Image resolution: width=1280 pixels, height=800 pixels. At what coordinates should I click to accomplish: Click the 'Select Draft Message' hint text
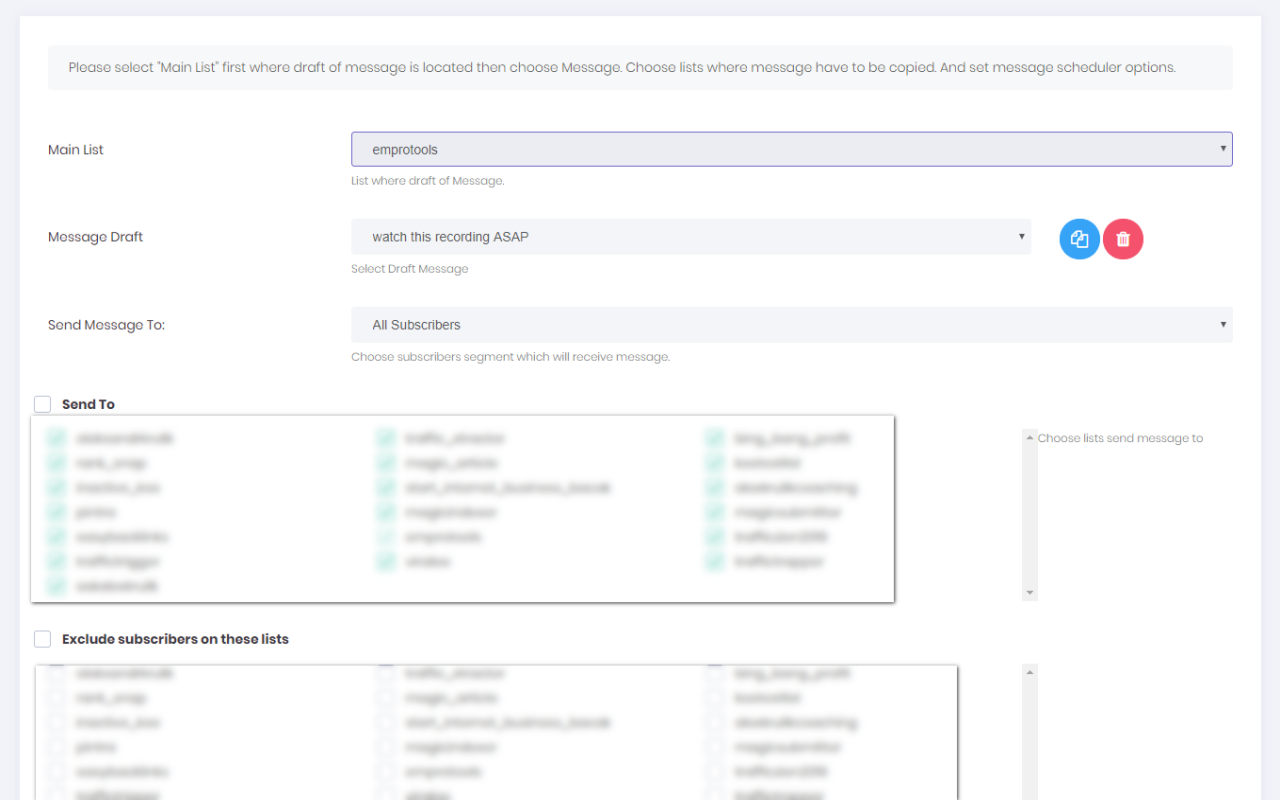(x=409, y=269)
